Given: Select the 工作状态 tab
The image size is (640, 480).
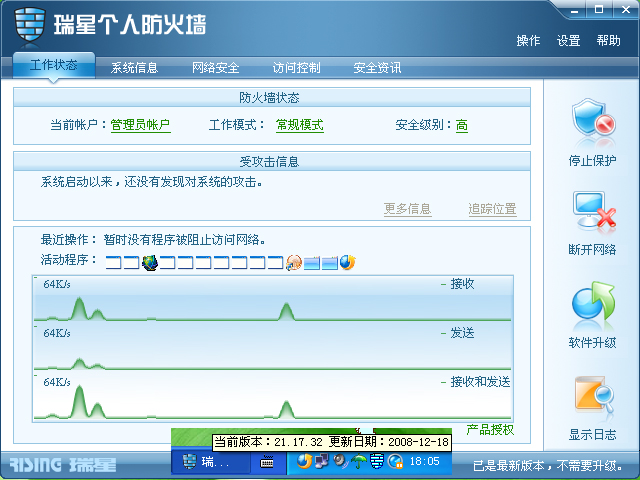Looking at the screenshot, I should pyautogui.click(x=53, y=65).
